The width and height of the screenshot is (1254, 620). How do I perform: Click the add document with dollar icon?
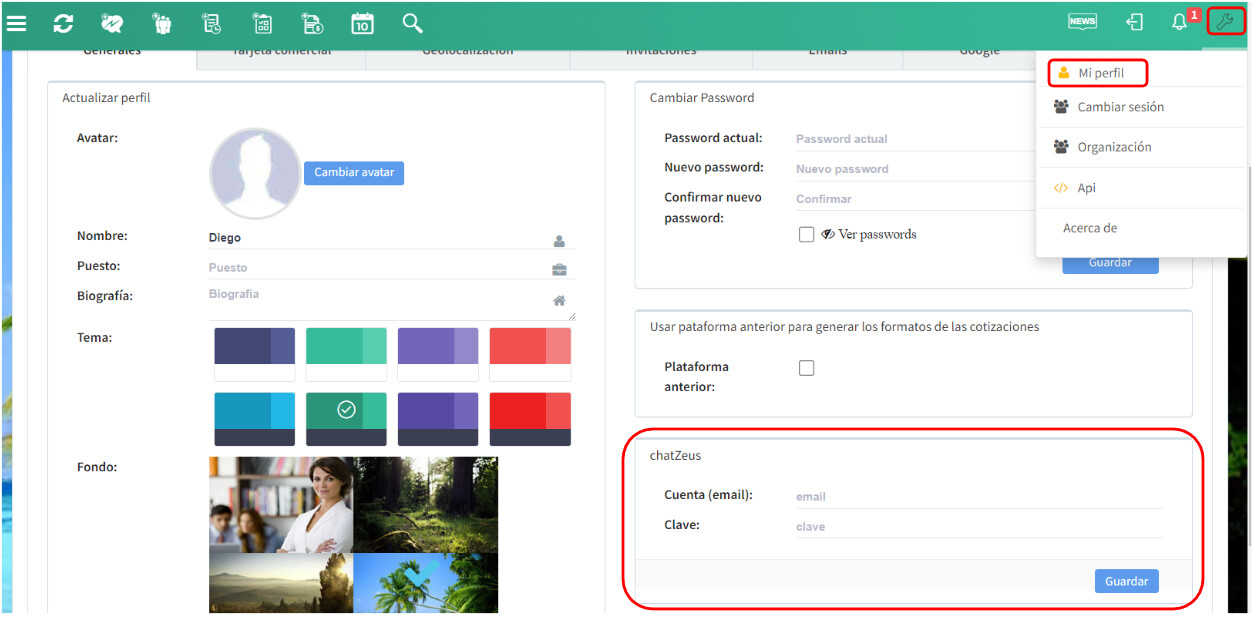click(x=312, y=23)
